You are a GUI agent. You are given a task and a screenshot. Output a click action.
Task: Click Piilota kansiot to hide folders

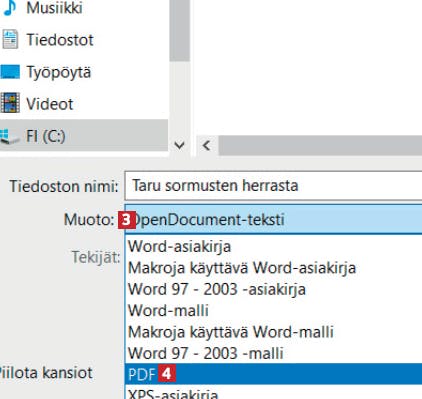pos(45,373)
